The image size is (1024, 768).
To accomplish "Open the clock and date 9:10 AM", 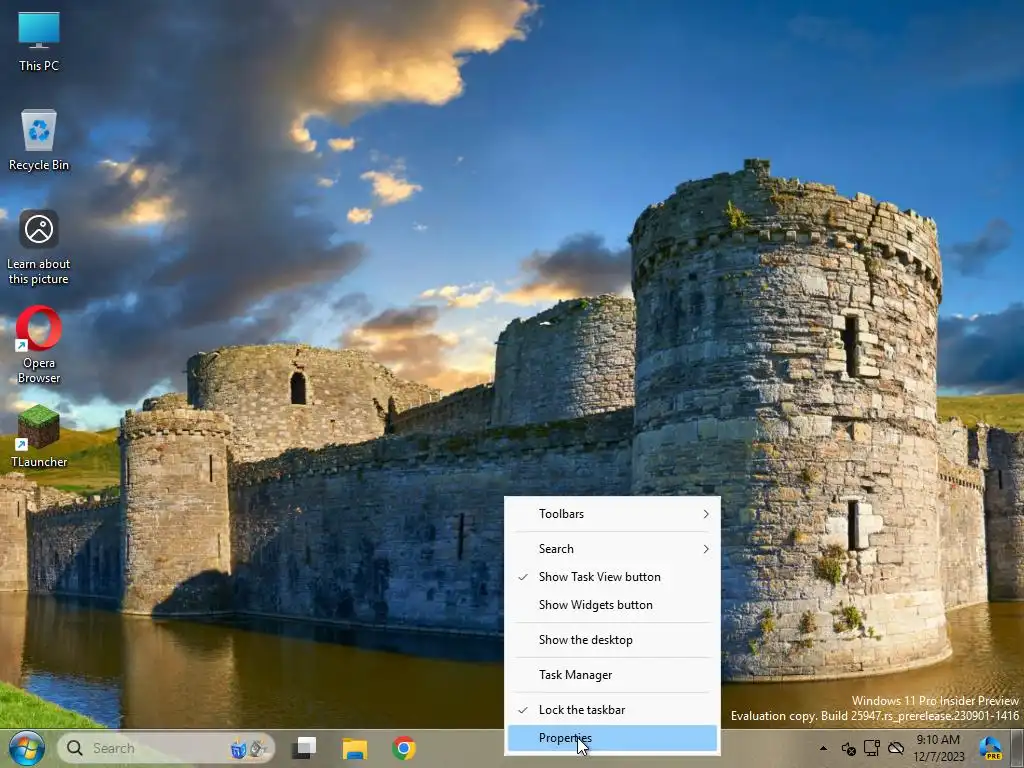I will click(x=938, y=748).
